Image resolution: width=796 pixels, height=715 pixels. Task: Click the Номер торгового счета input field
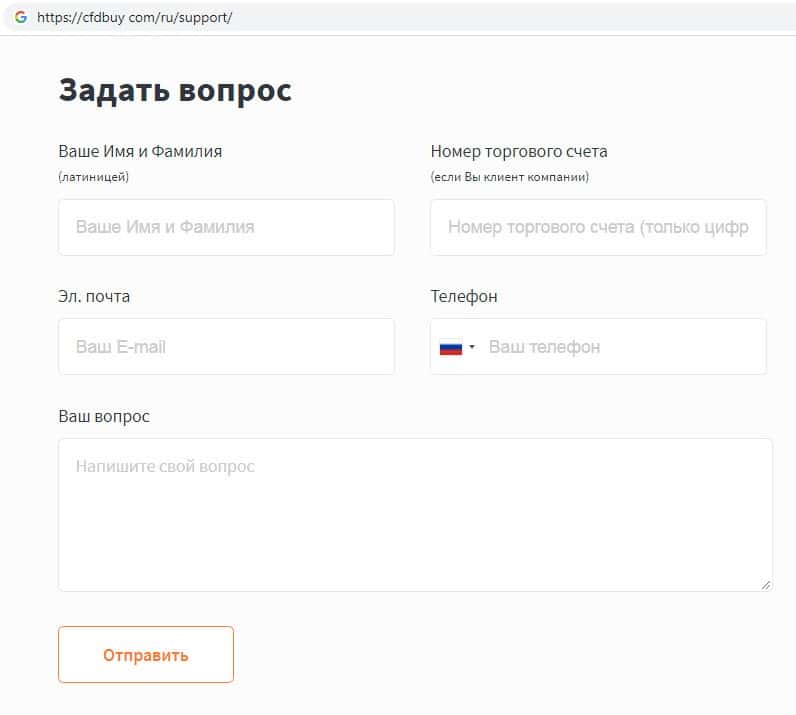coord(598,227)
